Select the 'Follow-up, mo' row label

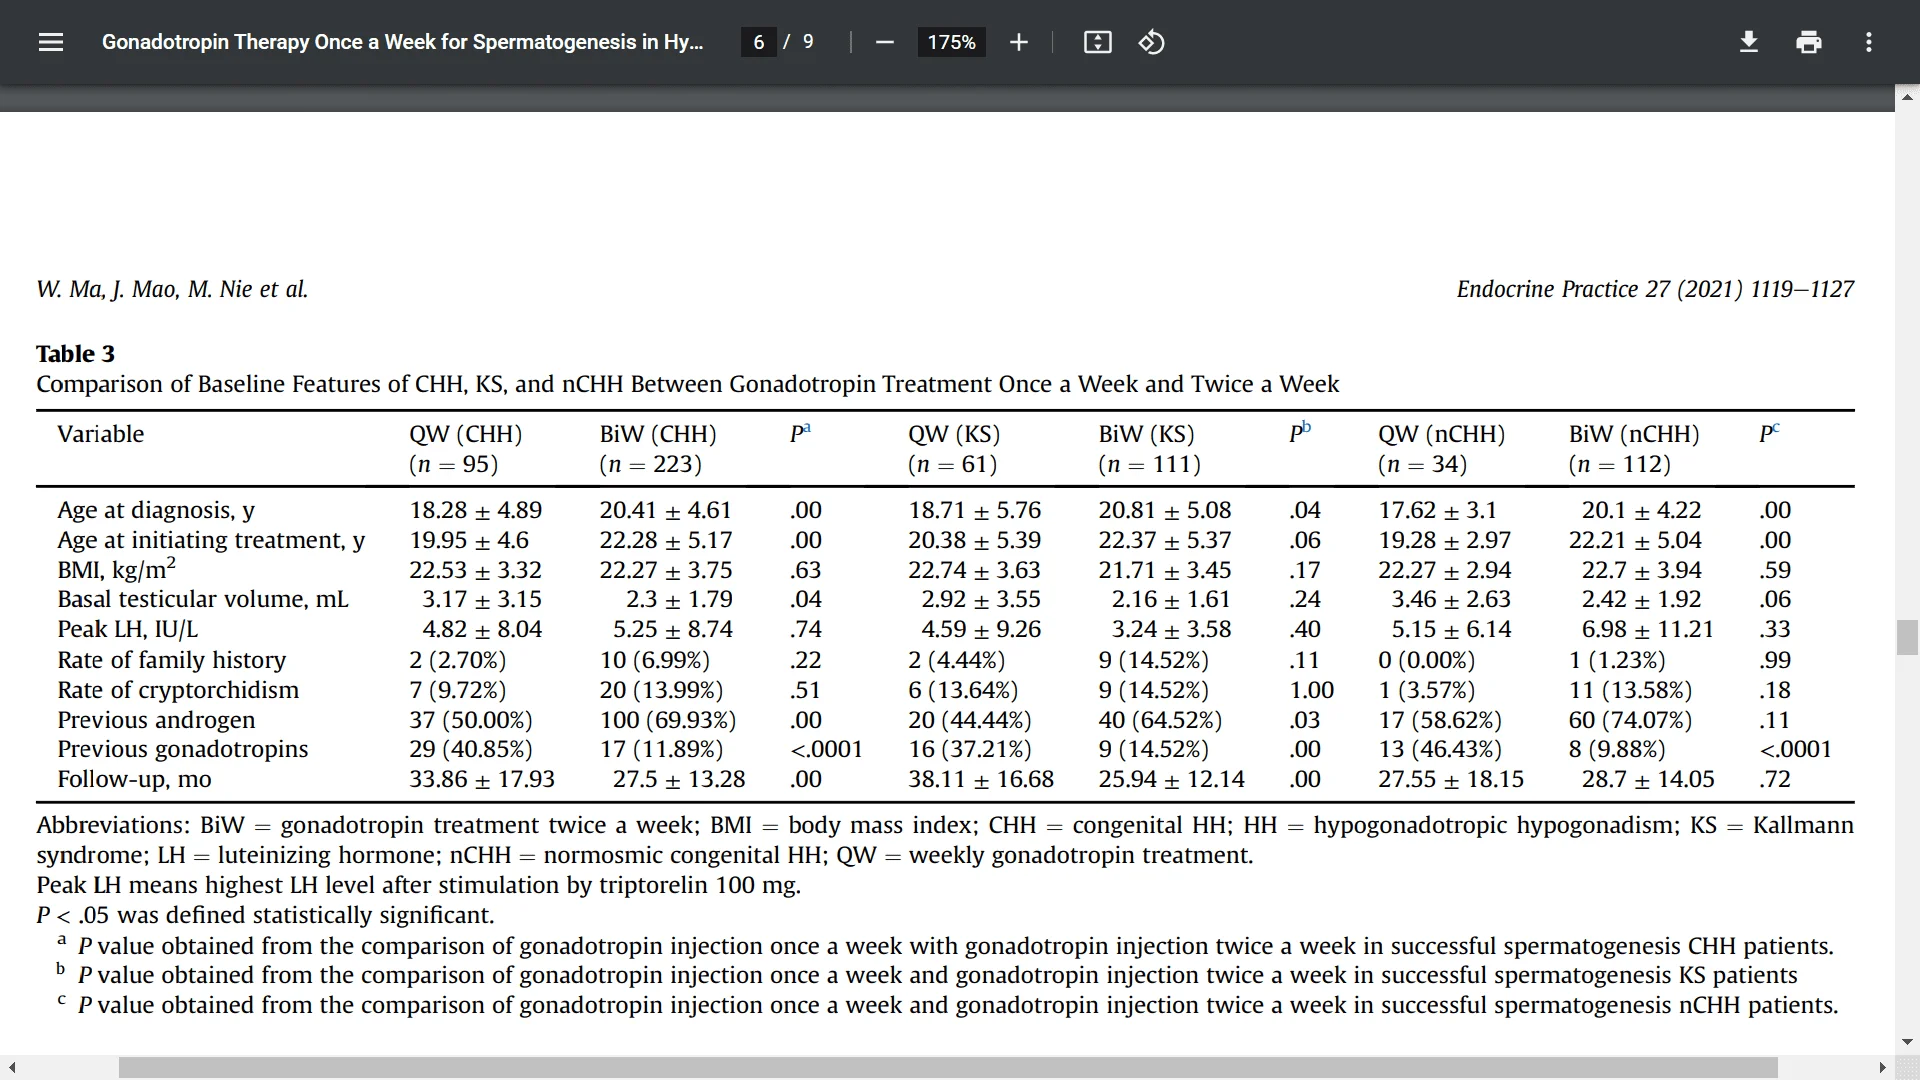[x=135, y=779]
